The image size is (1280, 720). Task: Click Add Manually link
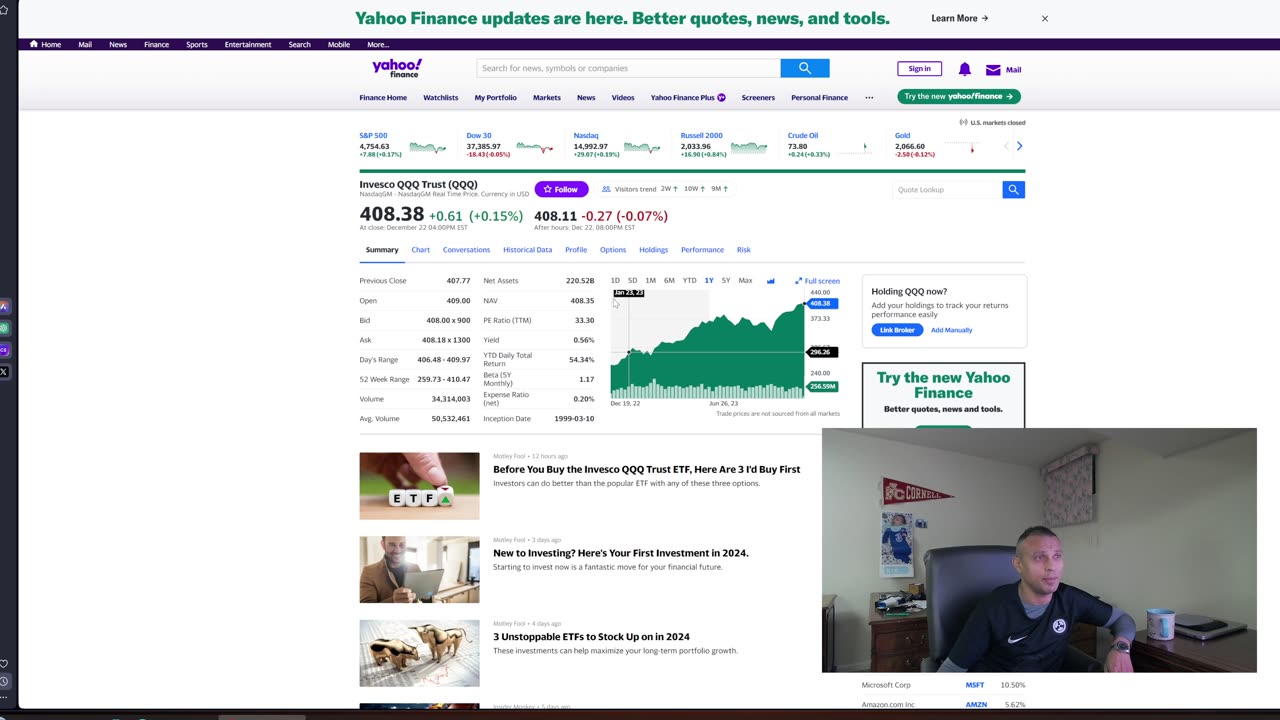coord(951,330)
